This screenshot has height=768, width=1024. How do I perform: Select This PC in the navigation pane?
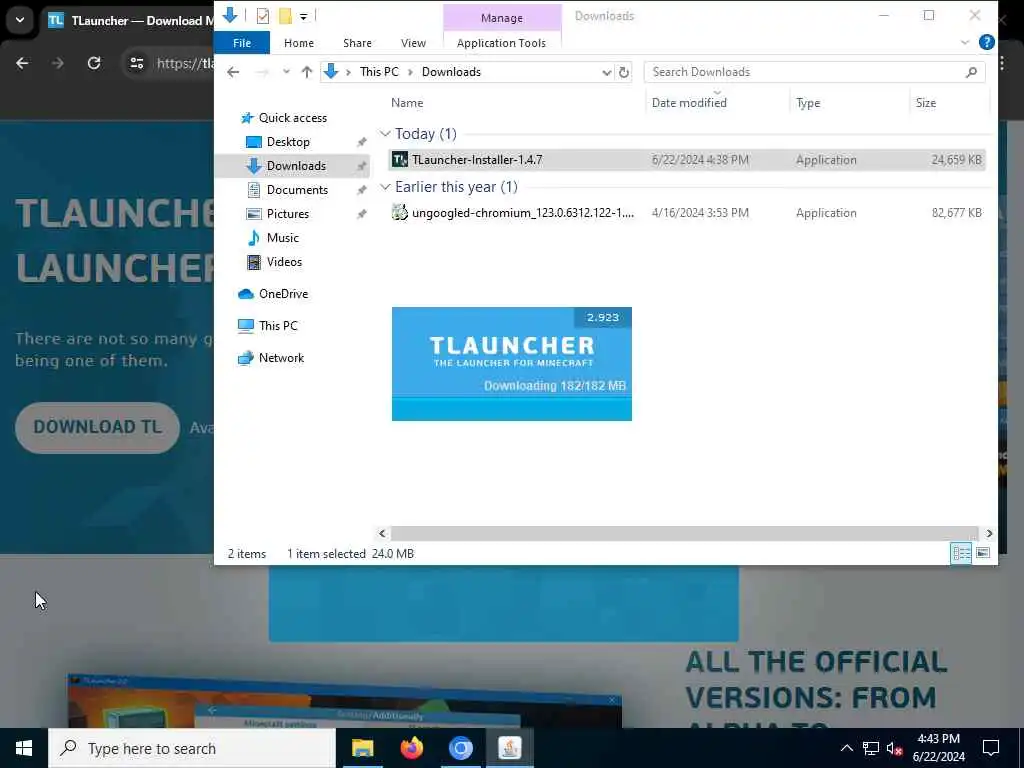tap(278, 326)
